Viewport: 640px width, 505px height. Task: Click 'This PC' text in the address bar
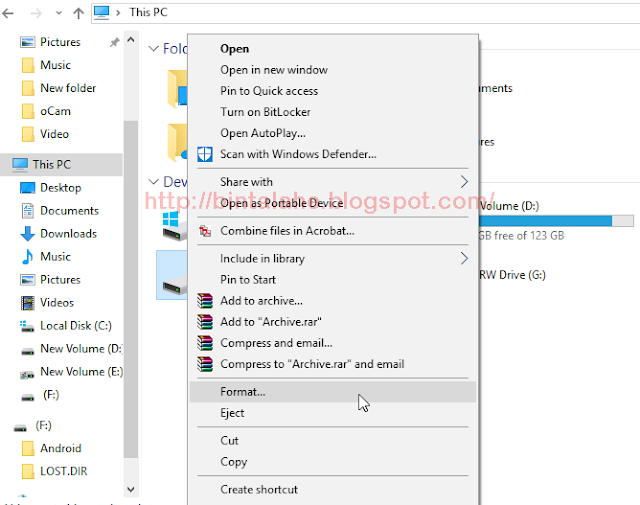tap(149, 12)
